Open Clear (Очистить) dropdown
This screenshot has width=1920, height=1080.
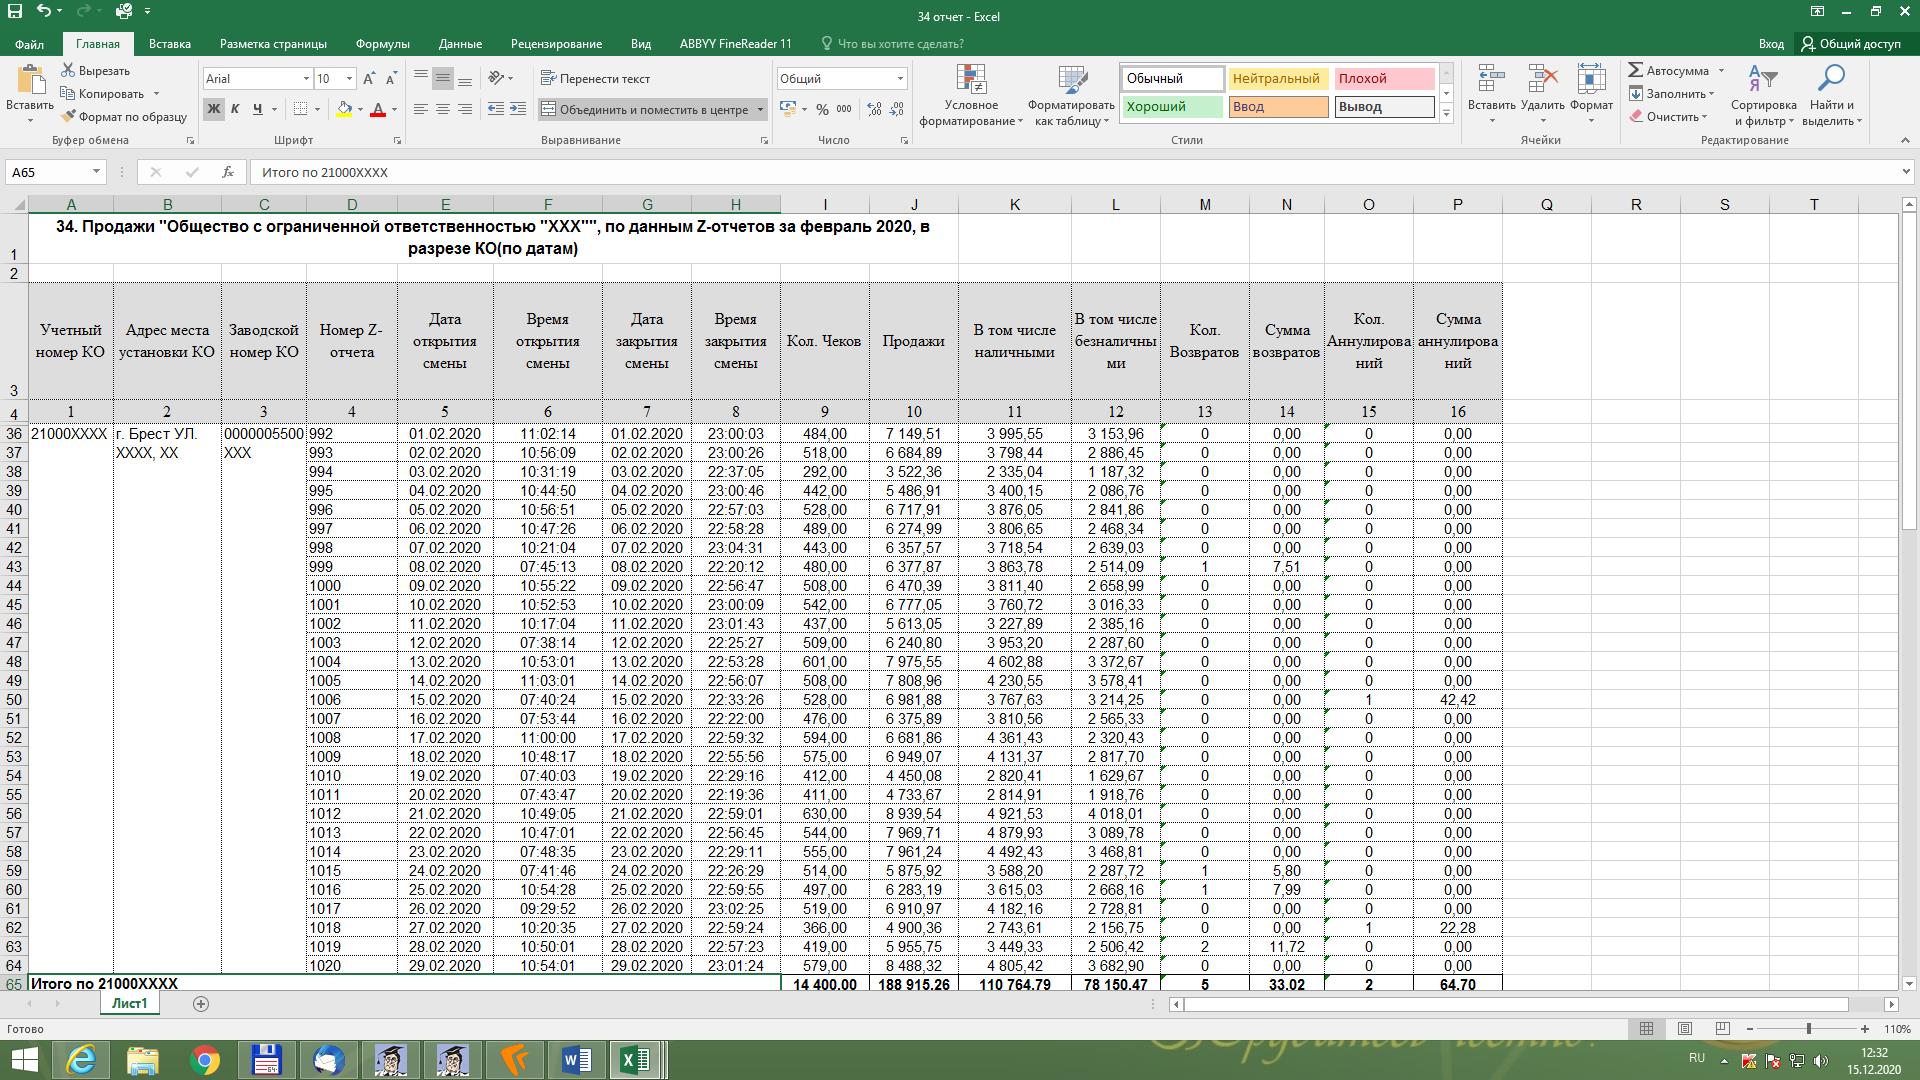coord(1669,116)
